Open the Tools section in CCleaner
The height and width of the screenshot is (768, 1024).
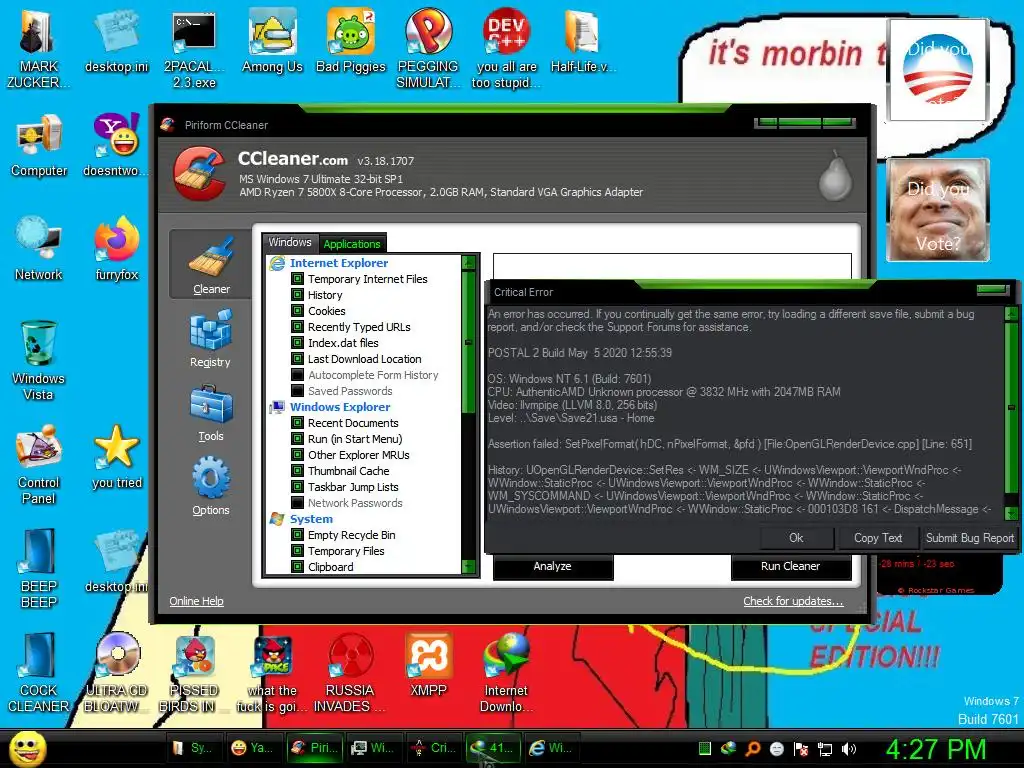[x=210, y=413]
